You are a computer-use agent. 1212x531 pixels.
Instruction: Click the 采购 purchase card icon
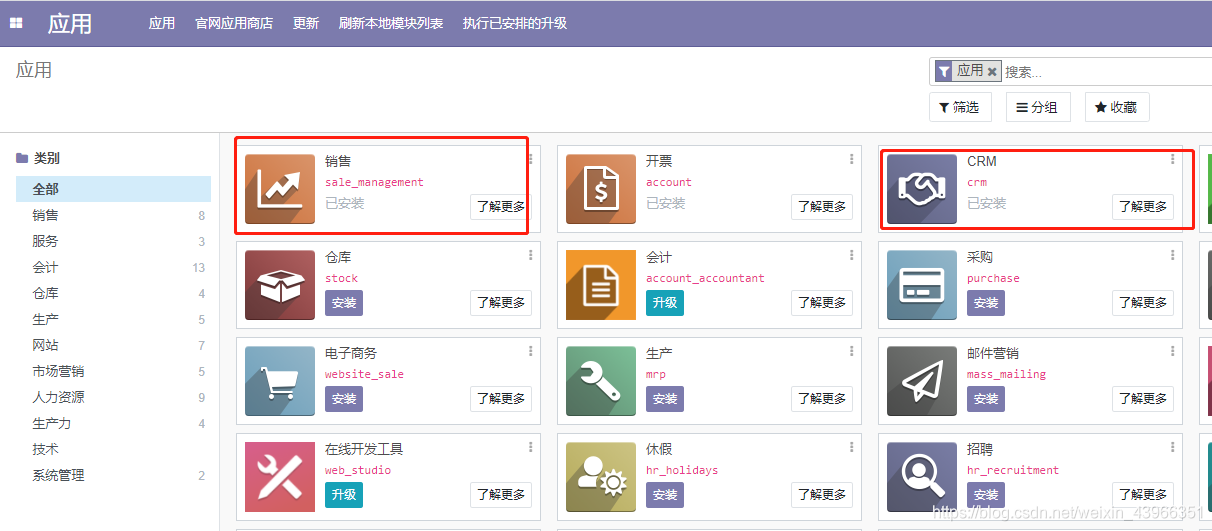(x=922, y=284)
